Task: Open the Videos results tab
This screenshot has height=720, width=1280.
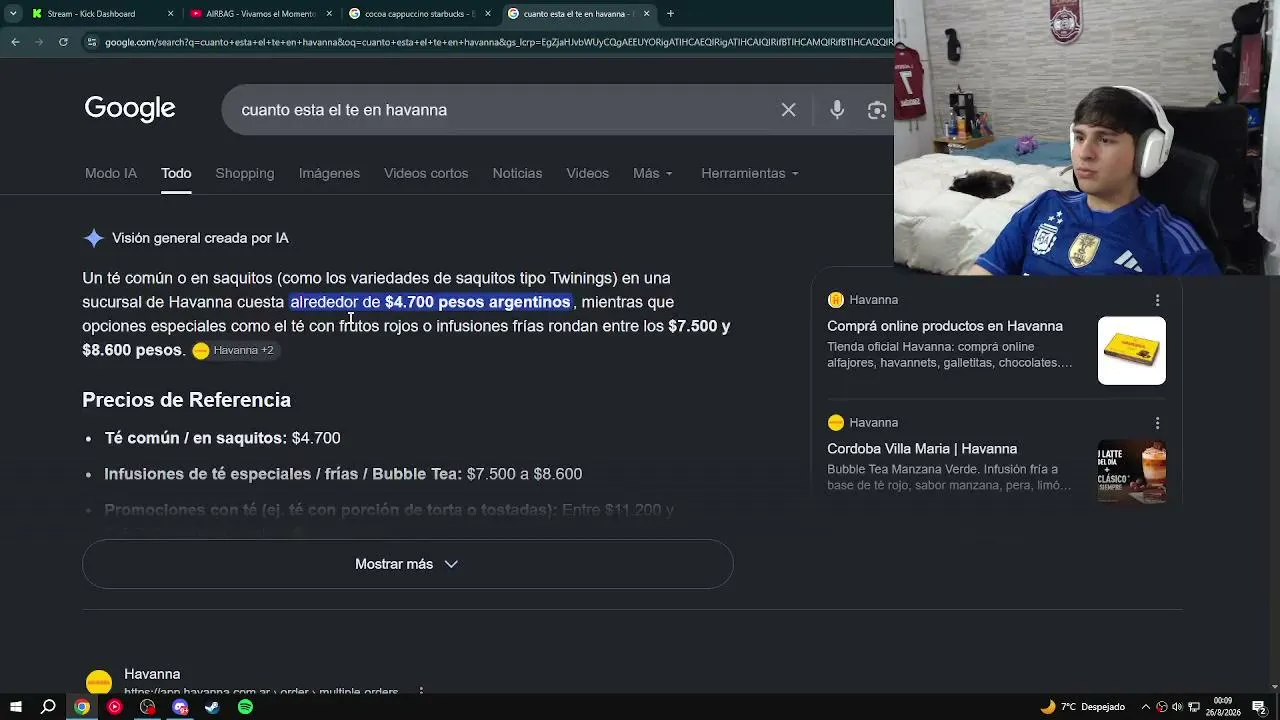Action: point(587,173)
